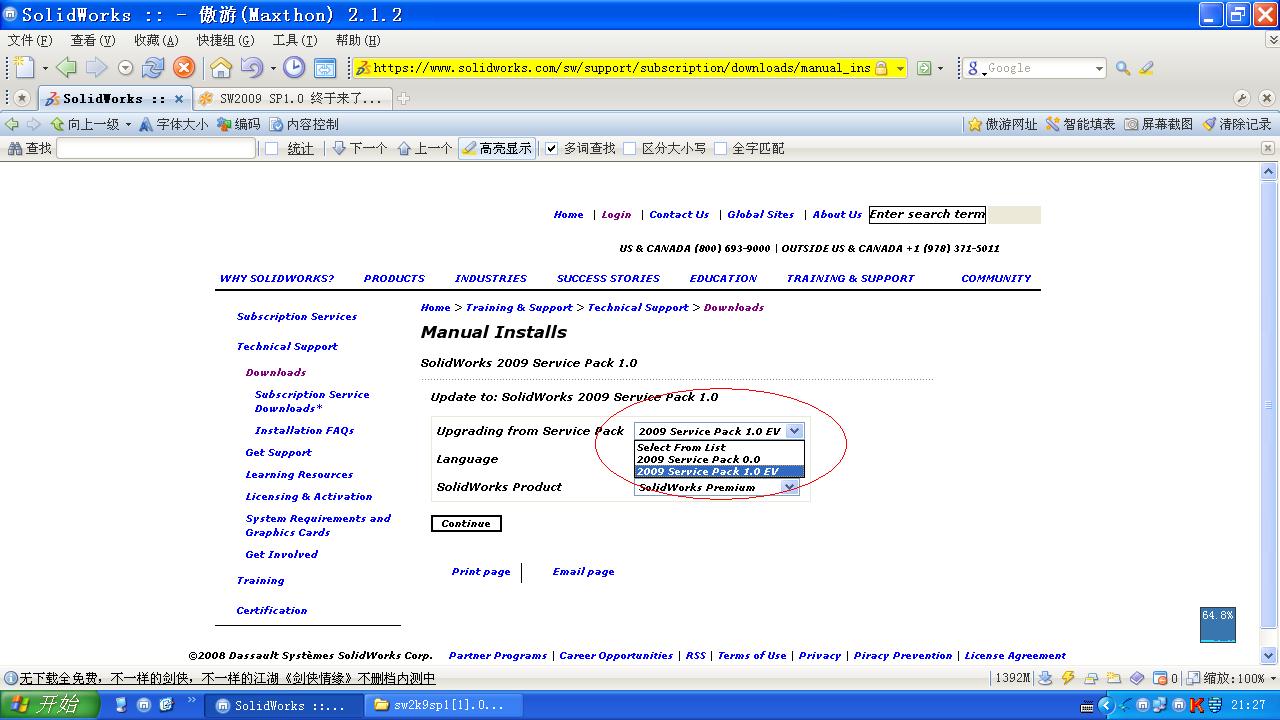Close the find bar with its X
1280x720 pixels.
(1268, 148)
